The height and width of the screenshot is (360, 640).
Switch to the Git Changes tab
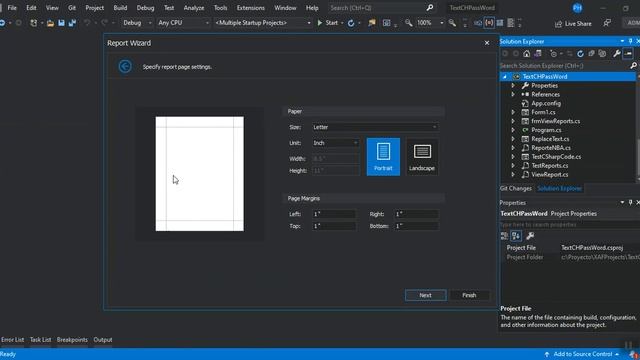[x=516, y=188]
